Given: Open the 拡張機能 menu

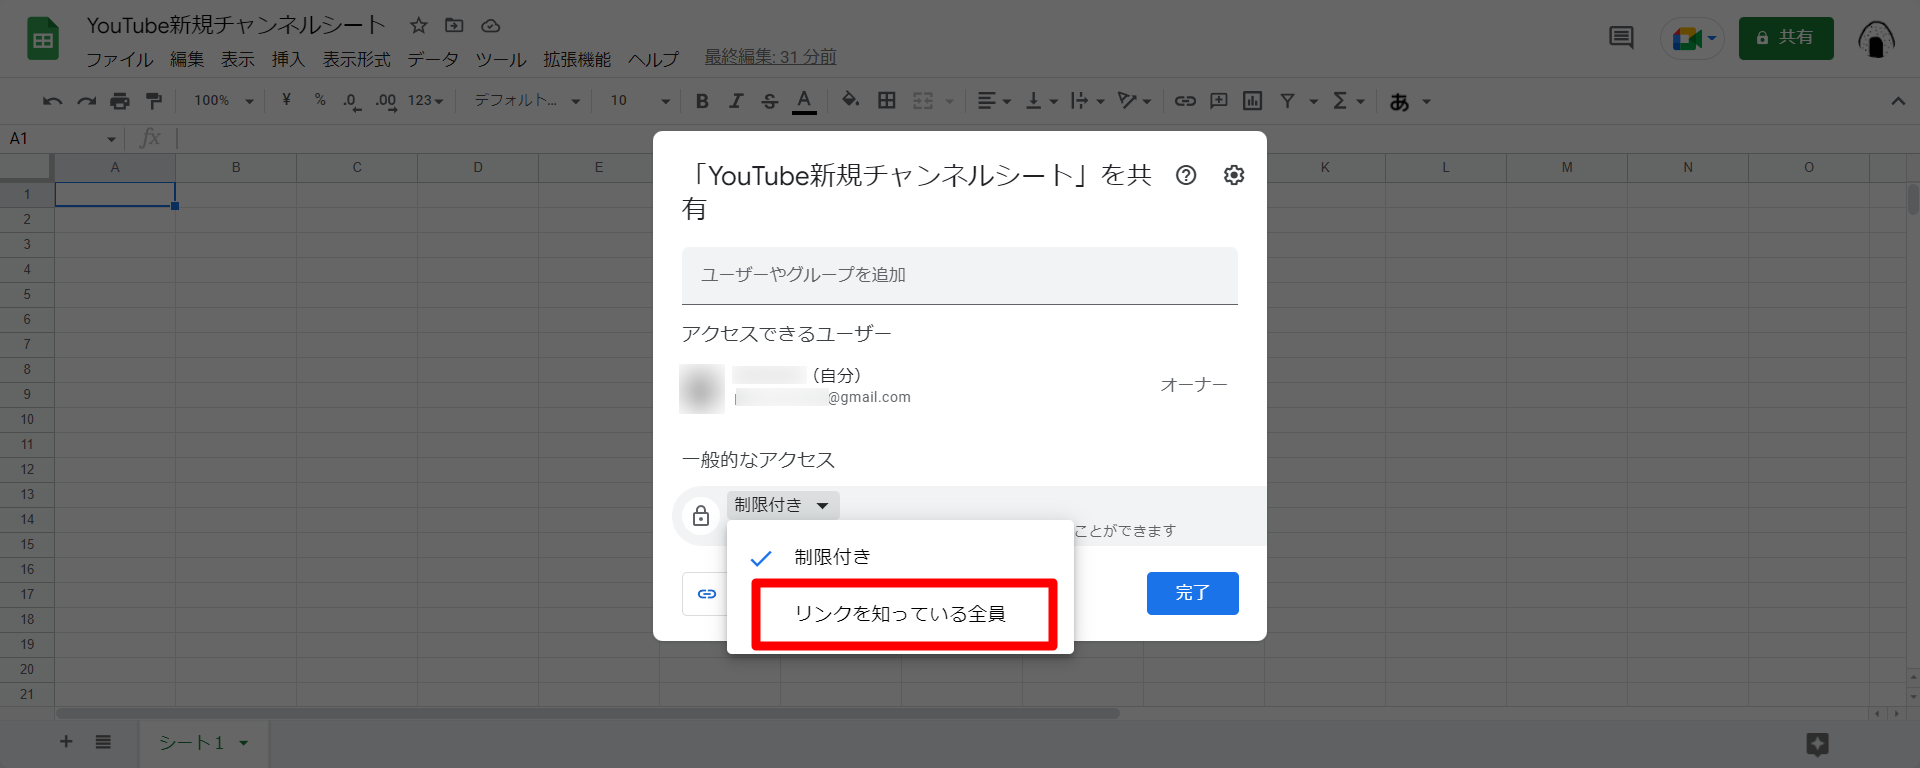Looking at the screenshot, I should [x=577, y=59].
